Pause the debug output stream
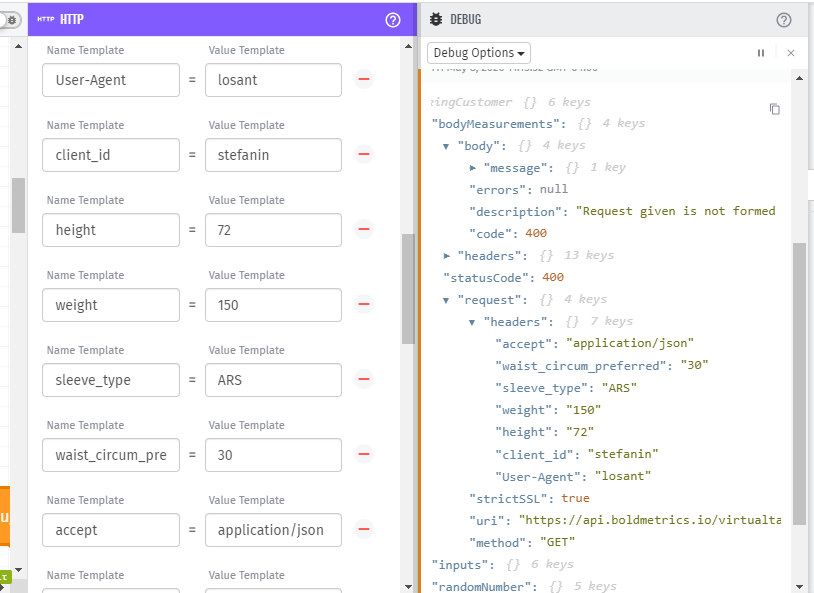Screen dimensions: 814x593 click(x=761, y=53)
